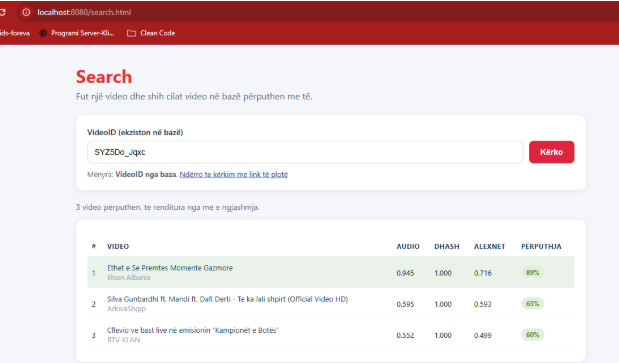
Task: Click audio score 0.945
Action: point(405,273)
